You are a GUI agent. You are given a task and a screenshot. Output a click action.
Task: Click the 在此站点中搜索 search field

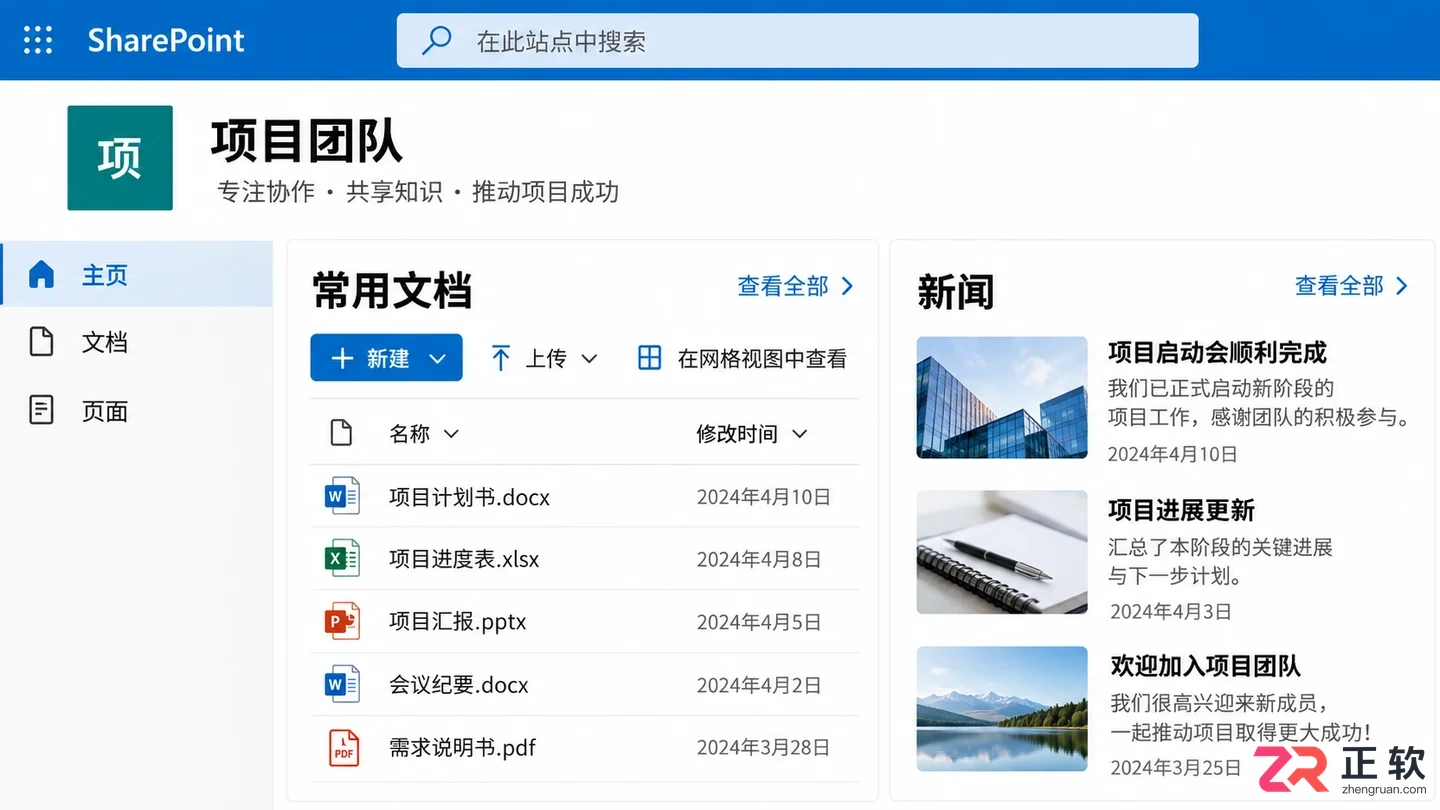[x=797, y=41]
